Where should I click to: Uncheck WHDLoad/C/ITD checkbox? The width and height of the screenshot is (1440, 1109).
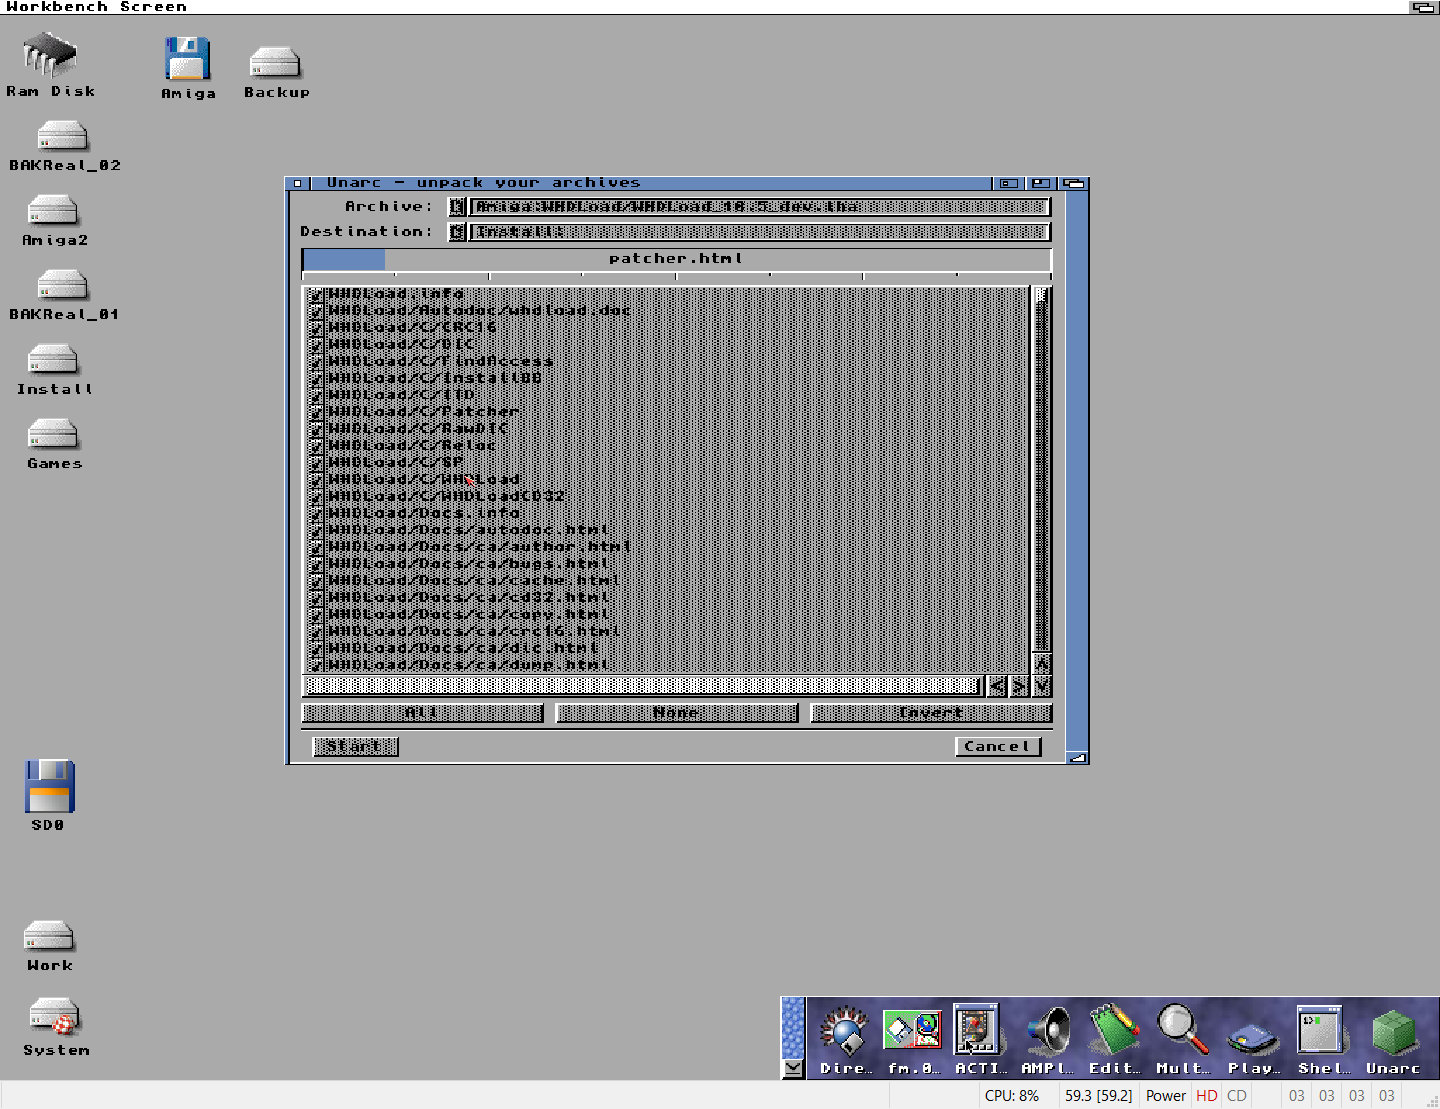[x=316, y=396]
